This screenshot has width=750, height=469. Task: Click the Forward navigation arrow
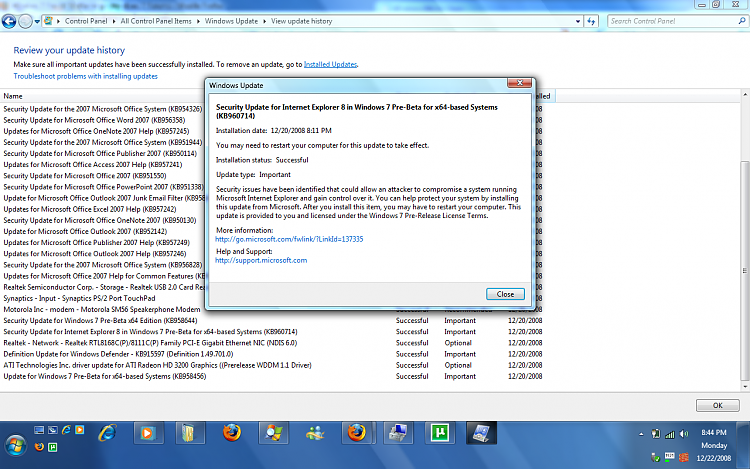[x=25, y=21]
